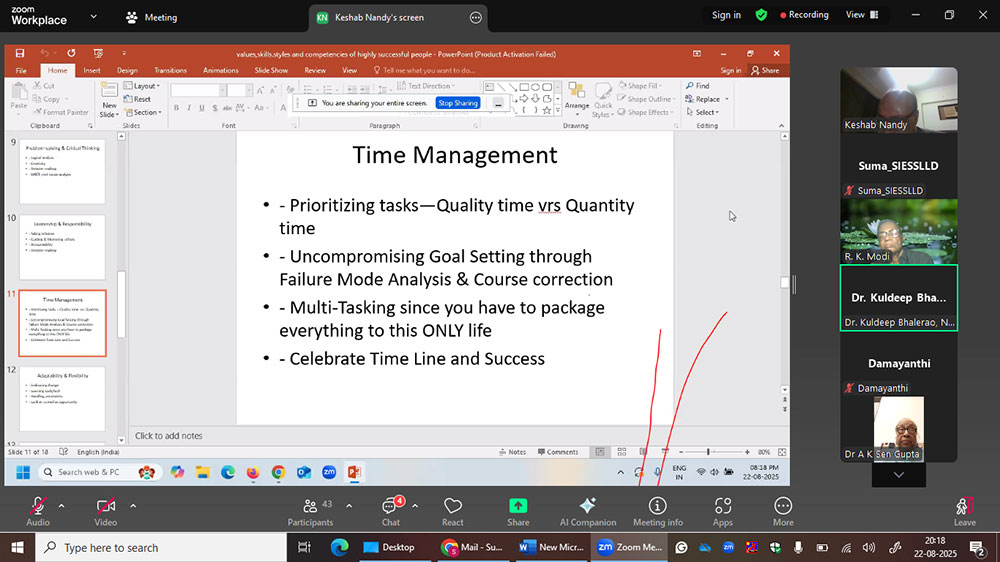Toggle Italic formatting
Screen dimensions: 1000x562
tap(189, 108)
